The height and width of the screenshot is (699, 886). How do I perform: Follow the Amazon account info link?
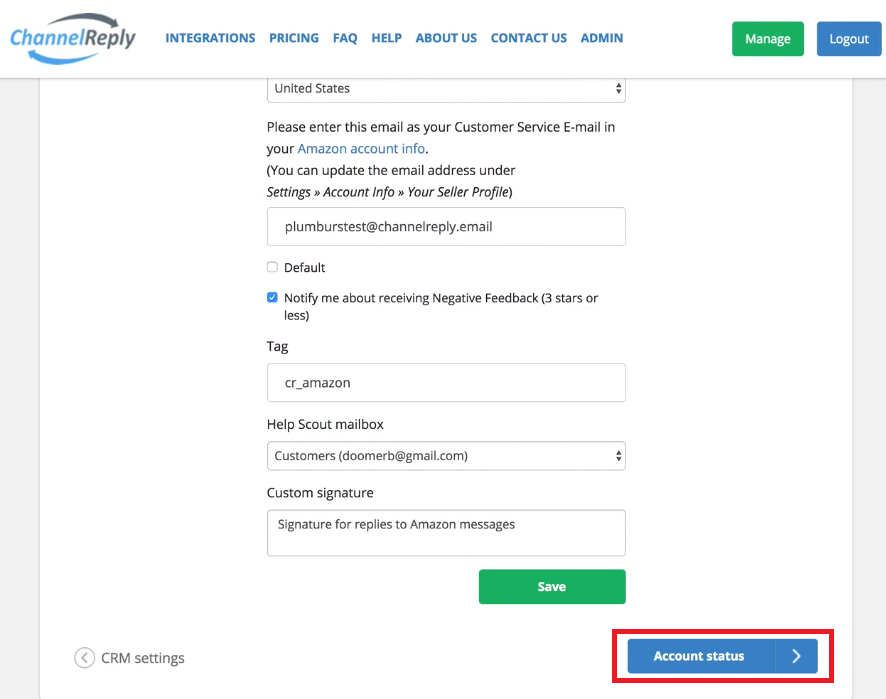(361, 149)
